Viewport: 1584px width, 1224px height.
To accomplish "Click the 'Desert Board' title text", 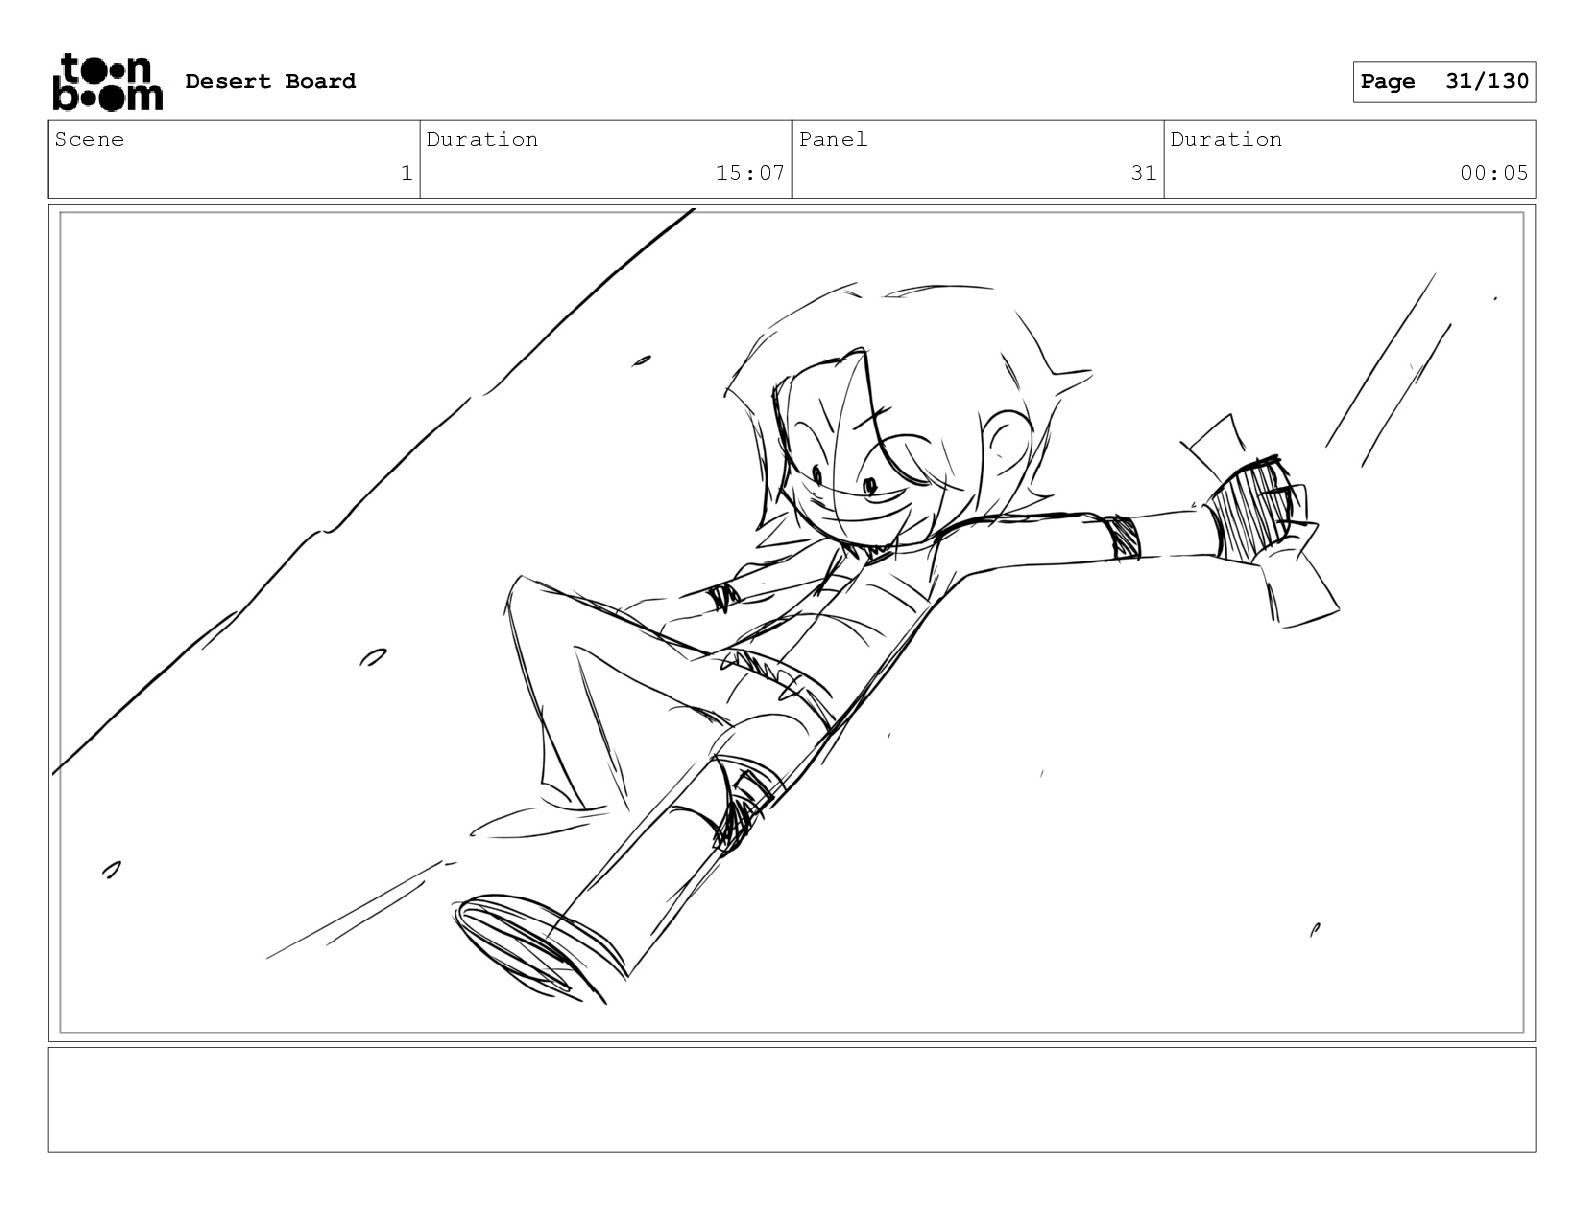I will [271, 81].
